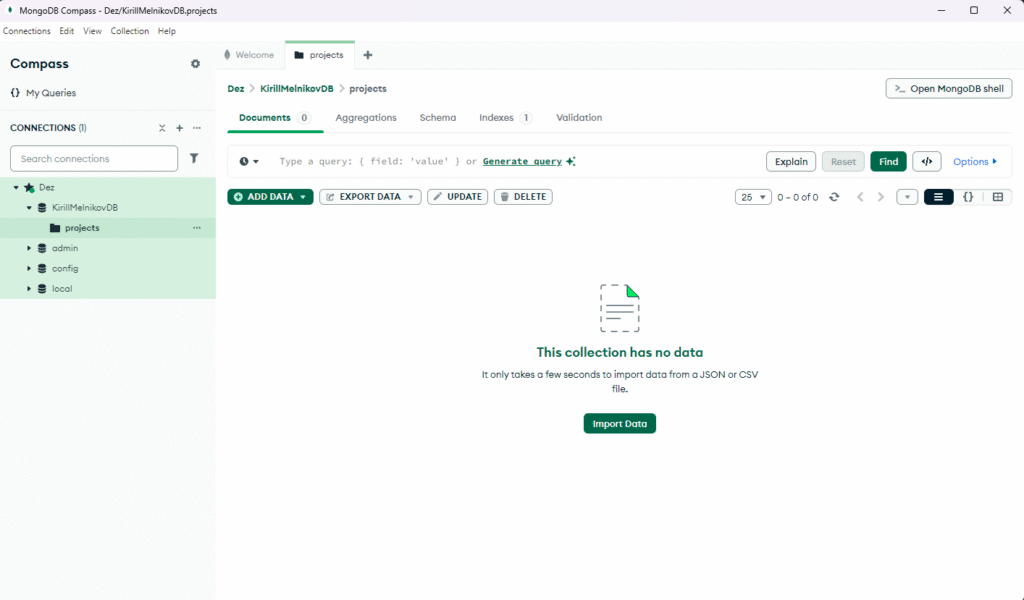Viewport: 1024px width, 600px height.
Task: Open Connections more options ellipsis
Action: (197, 128)
